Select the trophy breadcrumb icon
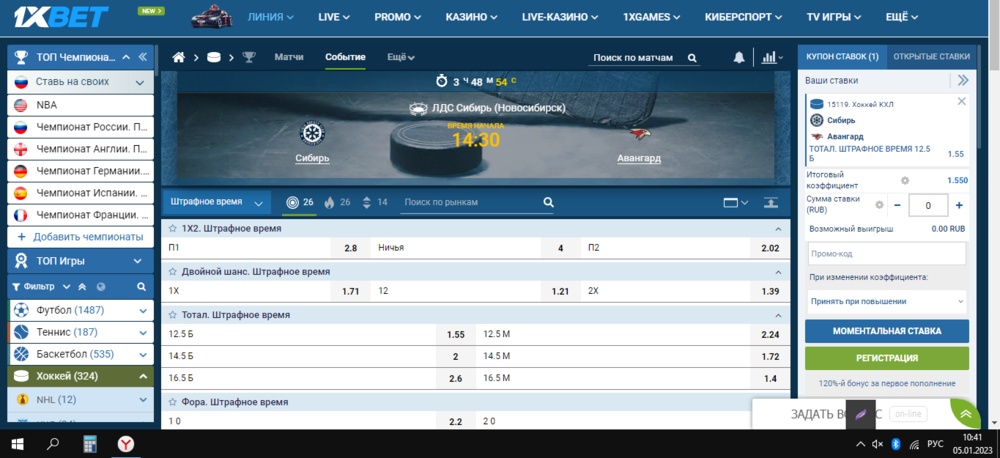This screenshot has height=458, width=1000. point(249,57)
